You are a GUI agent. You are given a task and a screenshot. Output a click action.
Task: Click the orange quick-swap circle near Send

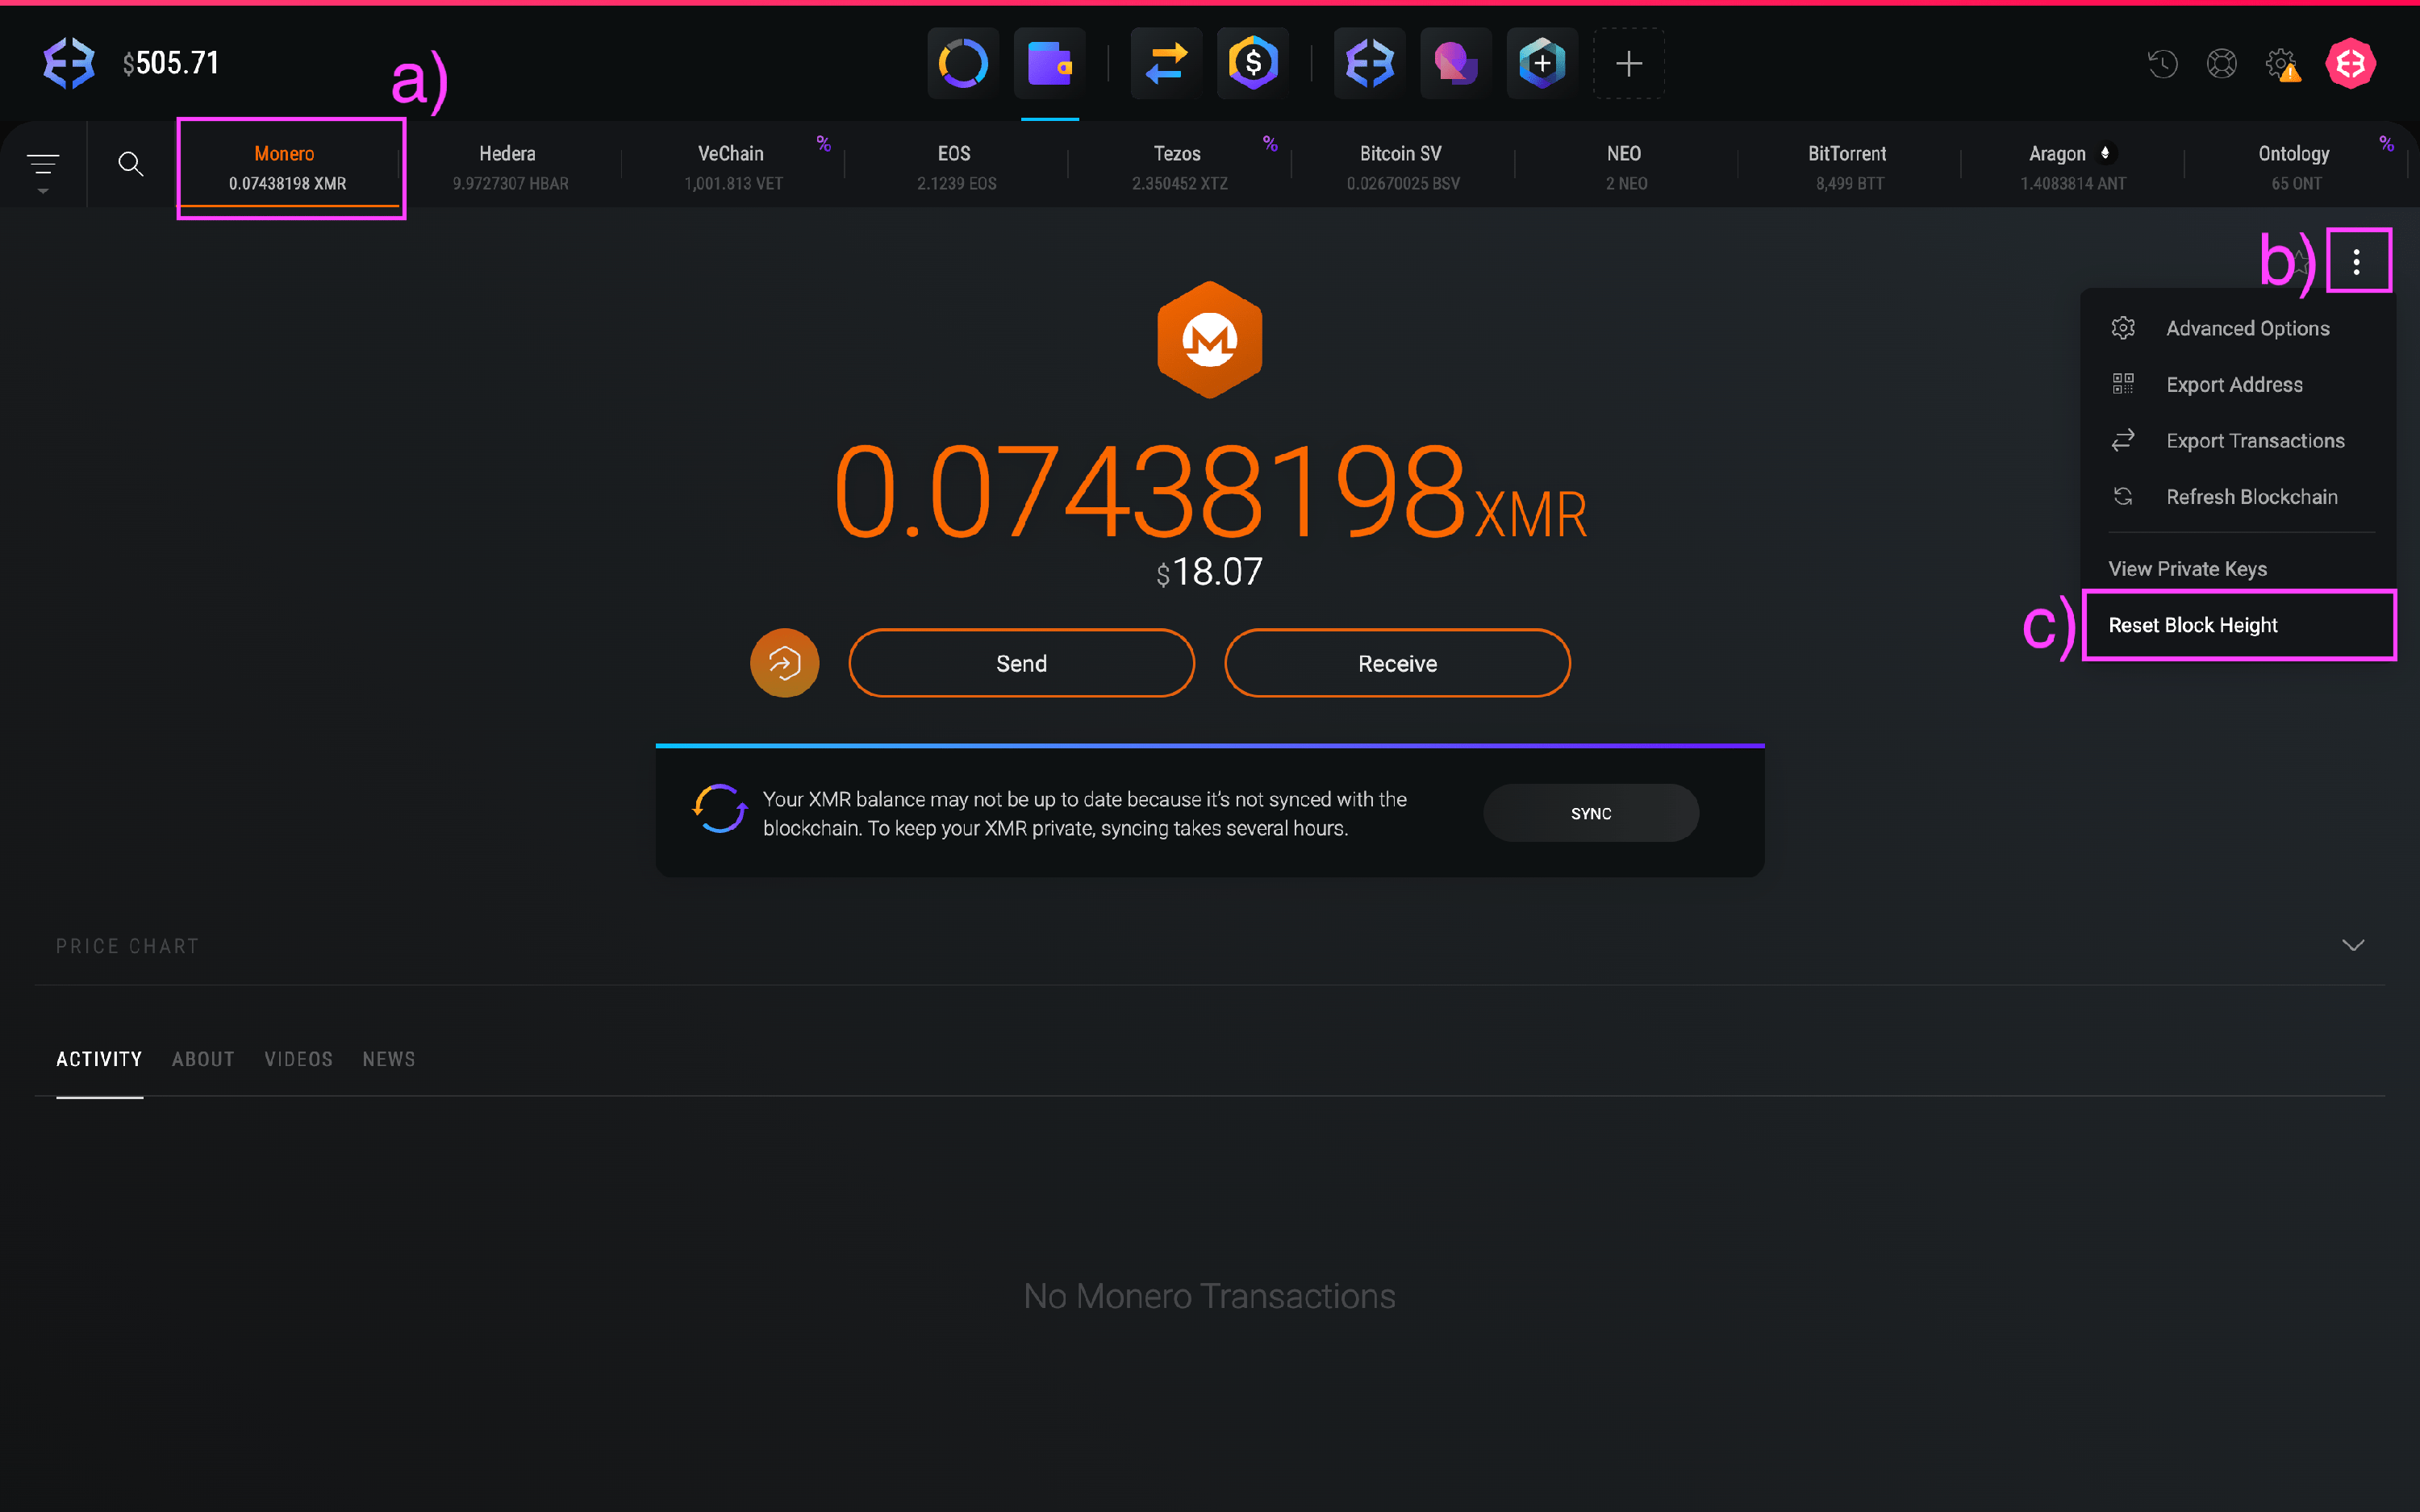pyautogui.click(x=785, y=662)
